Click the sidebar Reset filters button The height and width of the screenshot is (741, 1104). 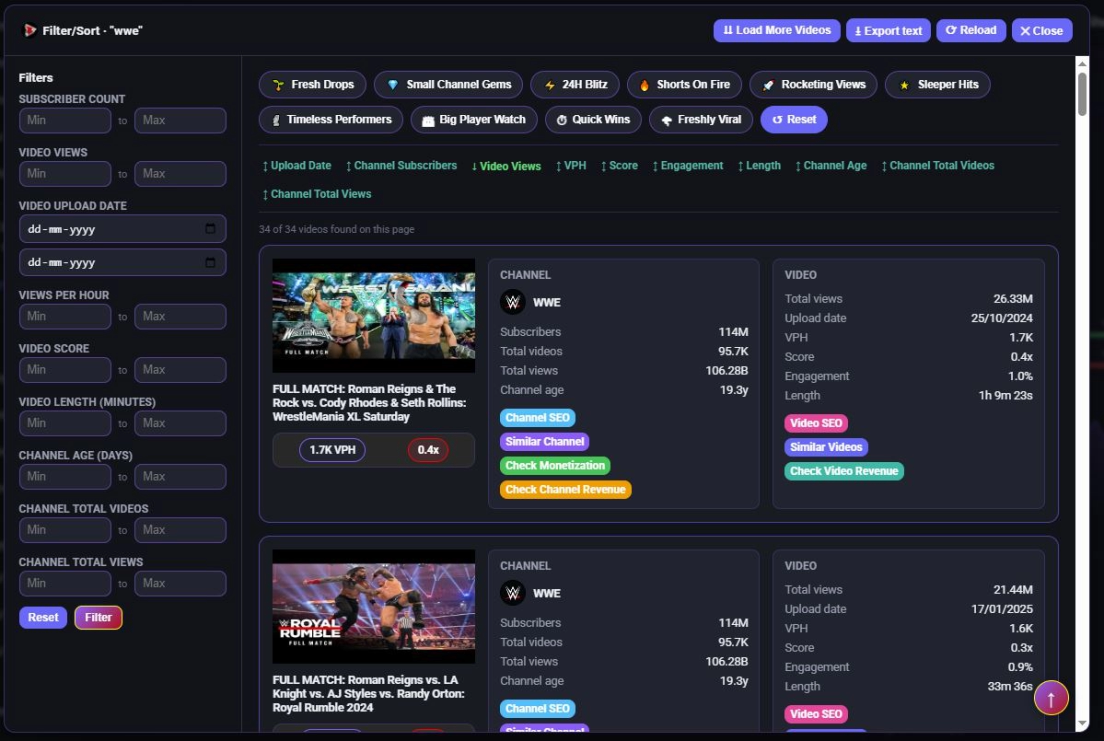[x=43, y=617]
